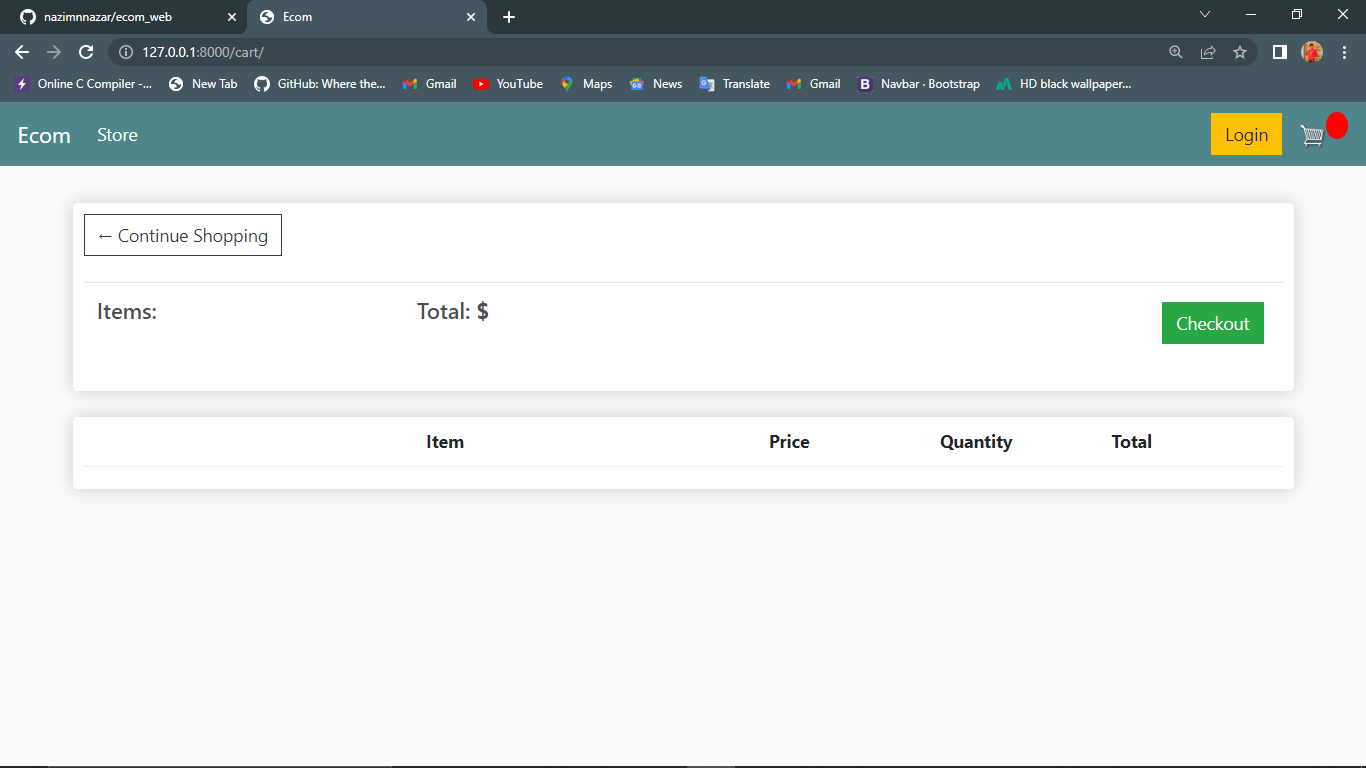The width and height of the screenshot is (1366, 768).
Task: Open the HD black wallpaper bookmark
Action: (1064, 84)
